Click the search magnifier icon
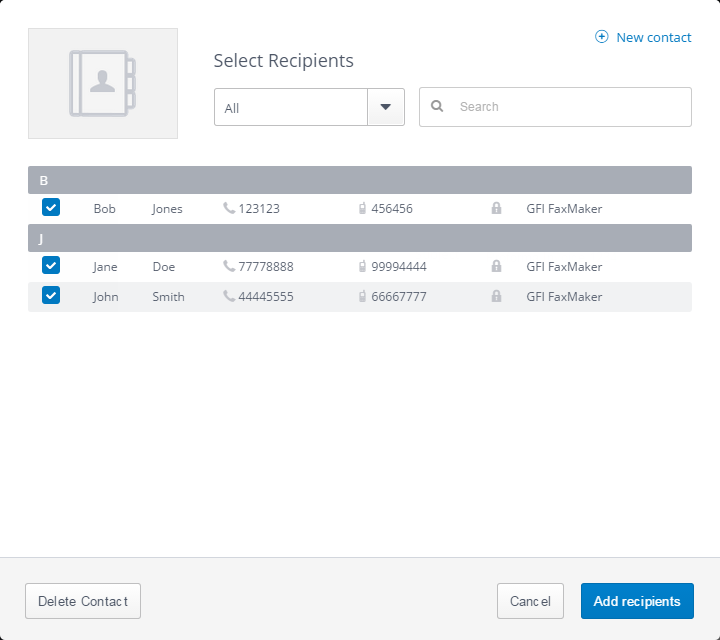This screenshot has height=640, width=720. point(437,107)
